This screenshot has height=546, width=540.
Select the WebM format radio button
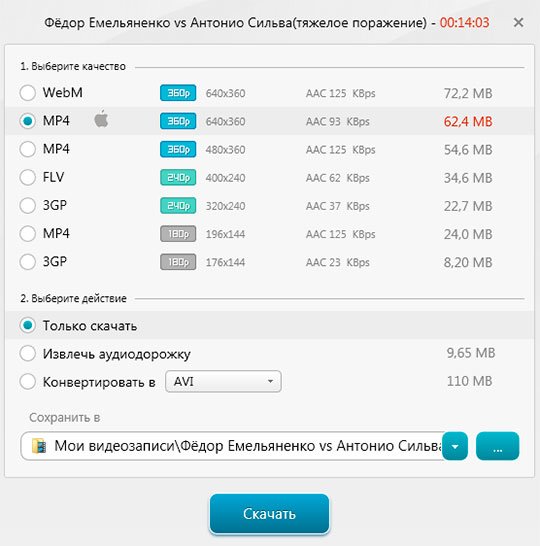pos(28,93)
